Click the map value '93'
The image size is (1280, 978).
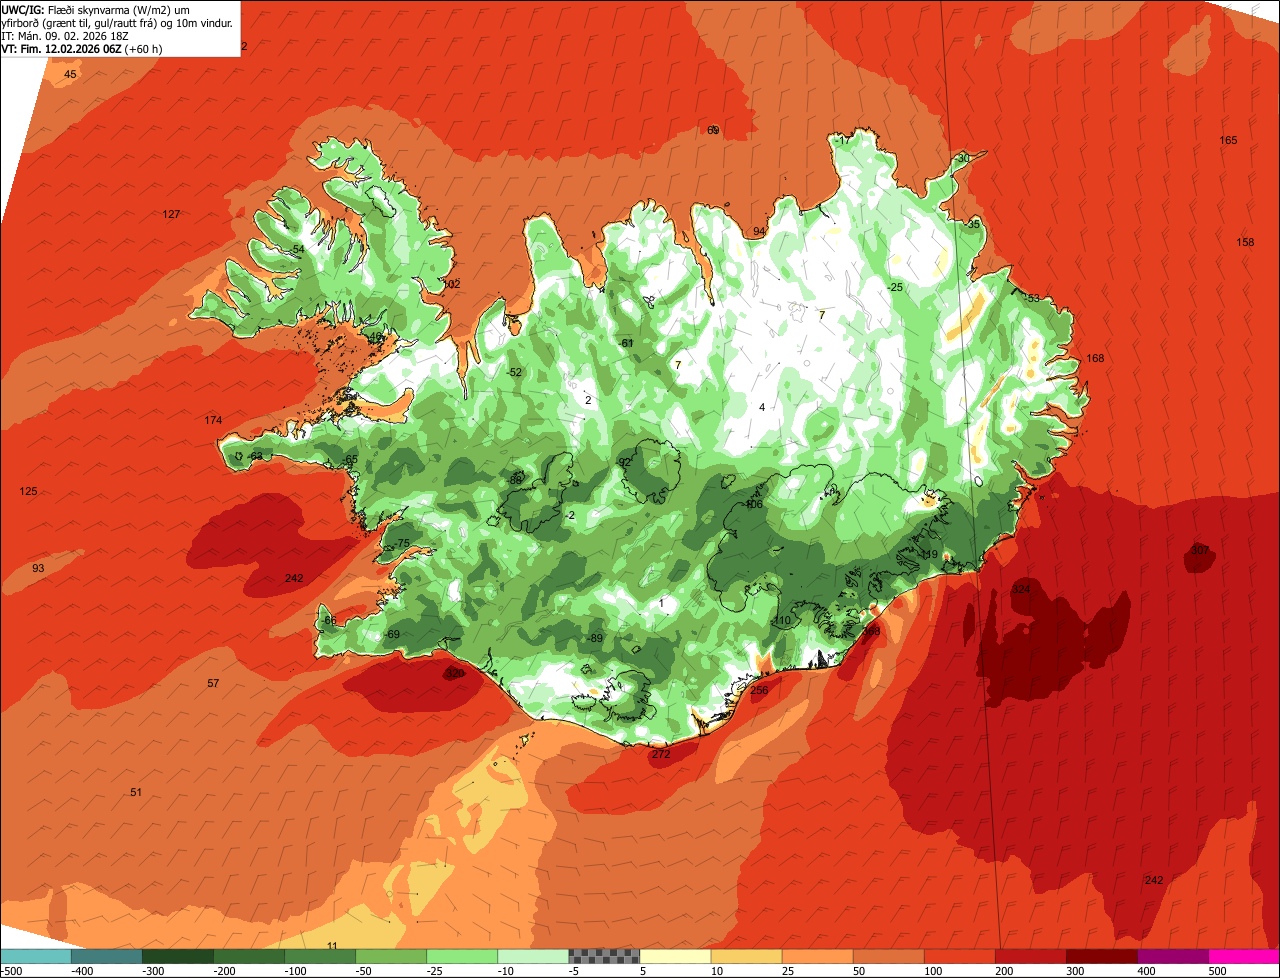pos(38,569)
